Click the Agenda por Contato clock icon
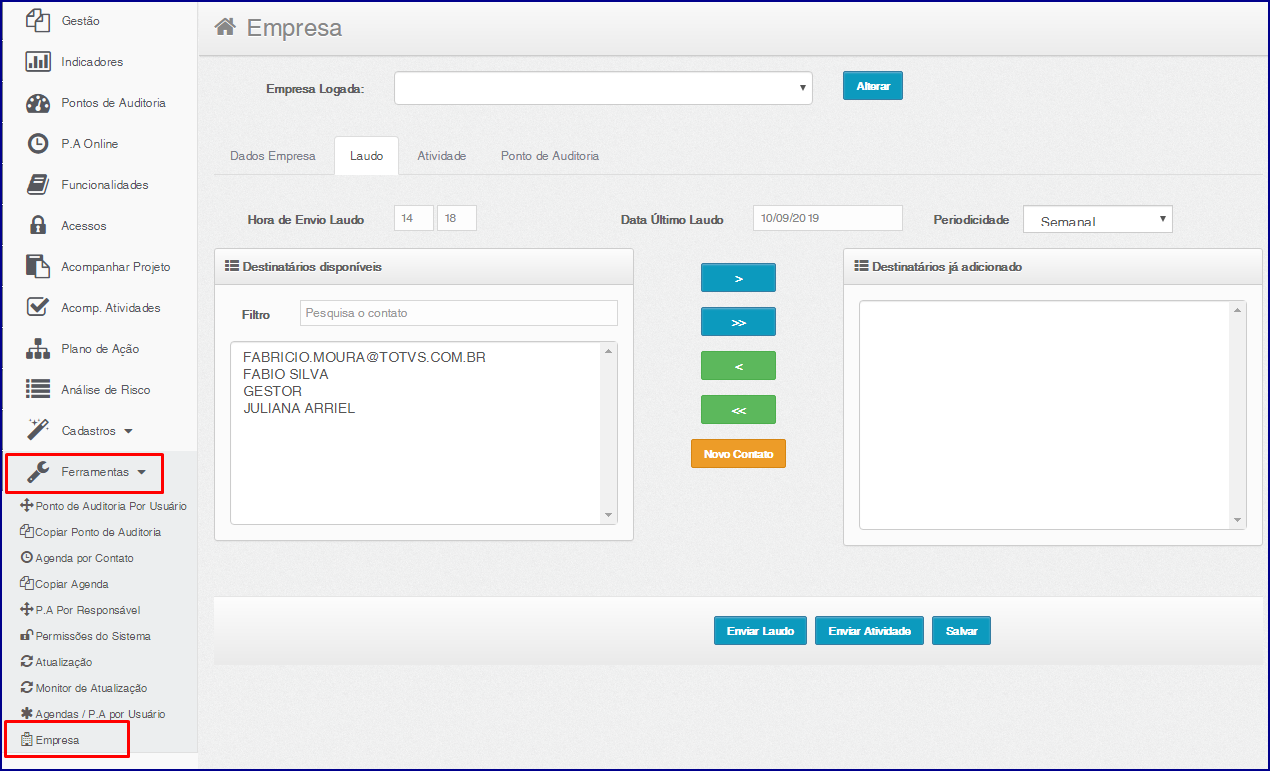1270x771 pixels. (x=27, y=558)
